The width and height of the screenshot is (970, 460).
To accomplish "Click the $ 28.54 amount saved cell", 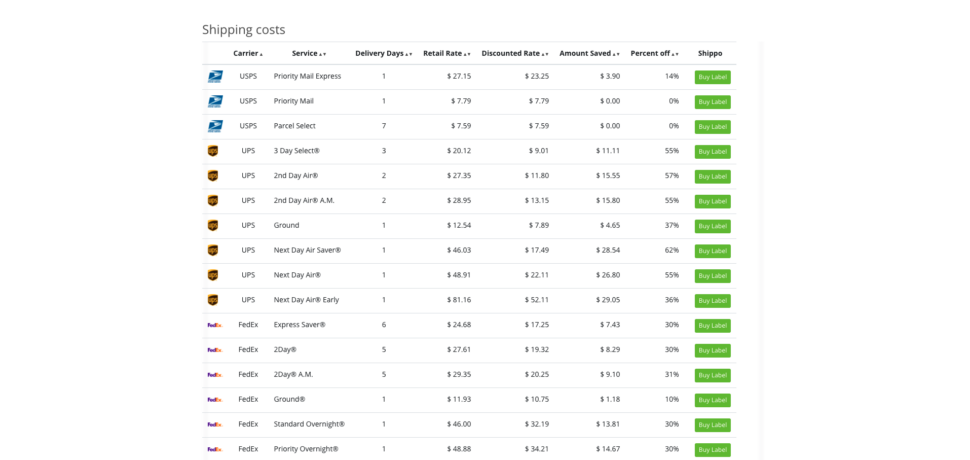I will pos(607,250).
